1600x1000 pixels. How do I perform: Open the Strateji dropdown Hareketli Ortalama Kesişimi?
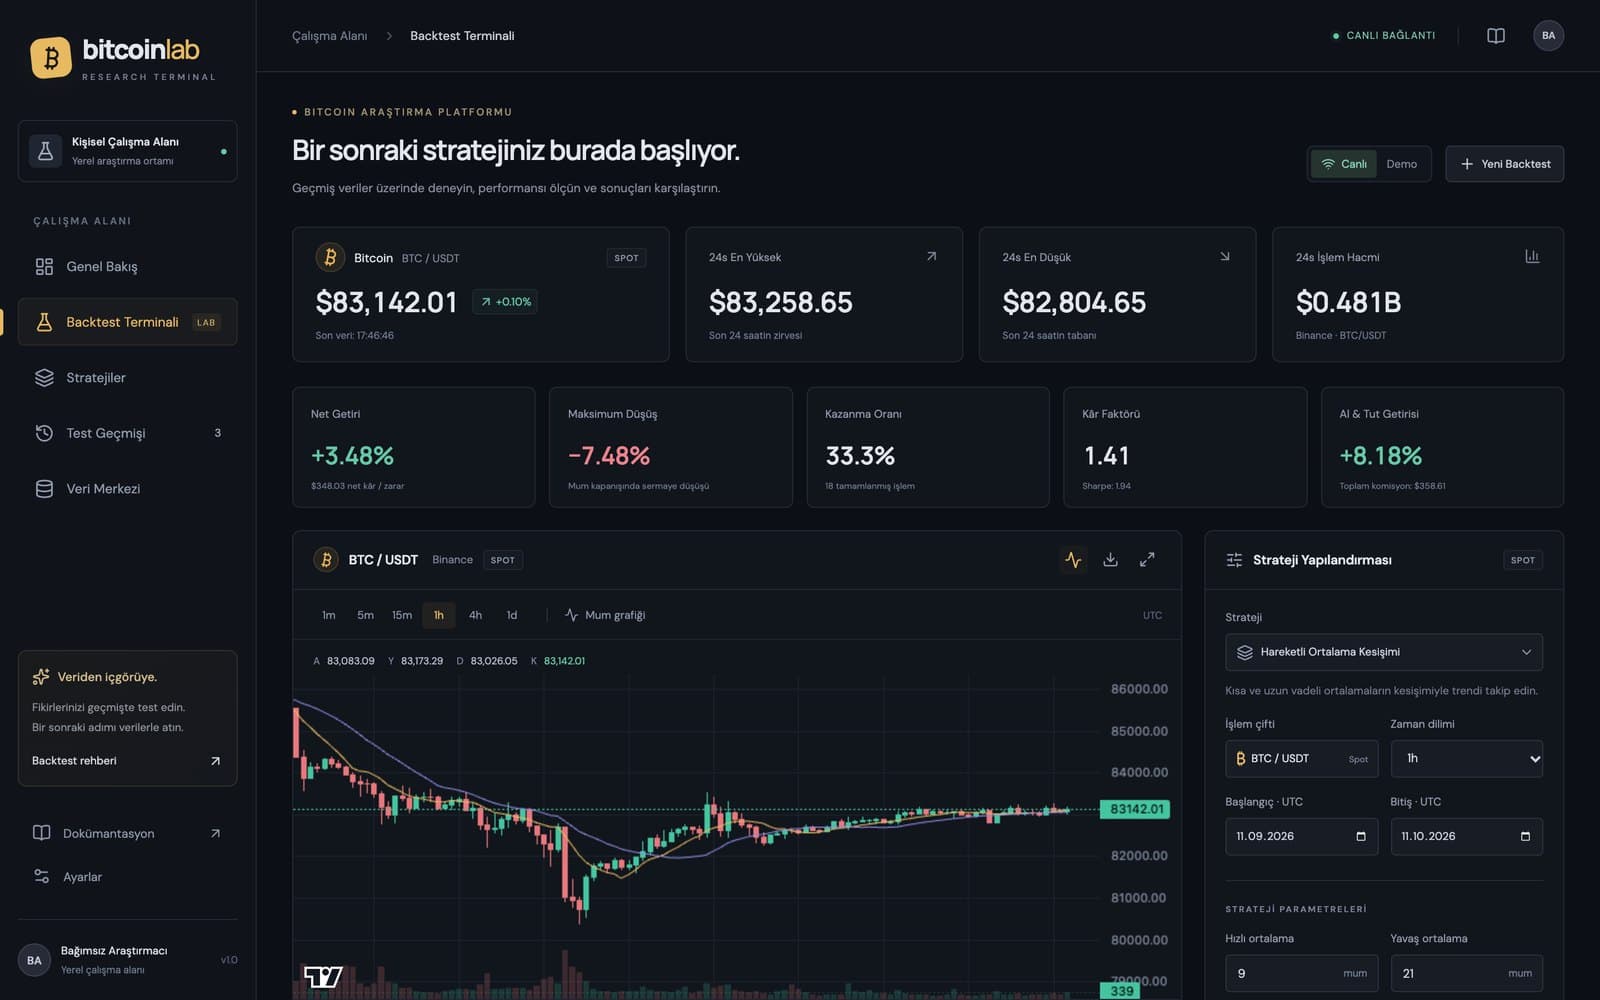pos(1384,652)
